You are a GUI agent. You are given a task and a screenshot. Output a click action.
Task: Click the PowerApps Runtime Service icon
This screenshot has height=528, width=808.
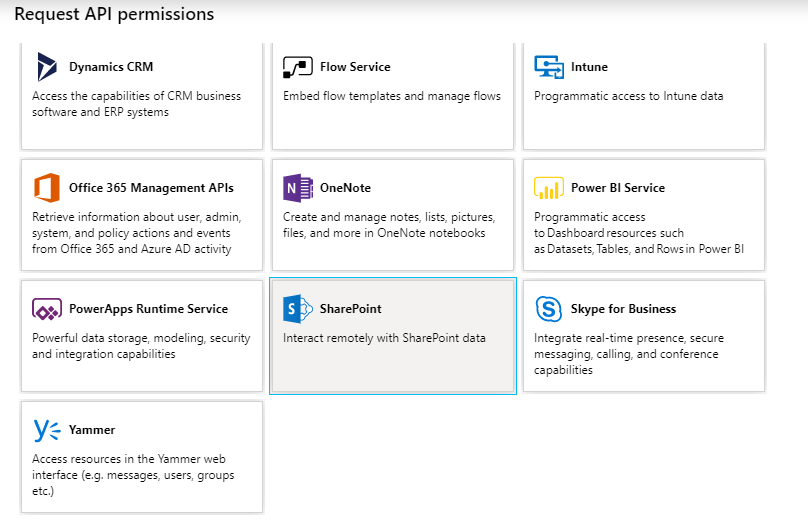point(46,309)
